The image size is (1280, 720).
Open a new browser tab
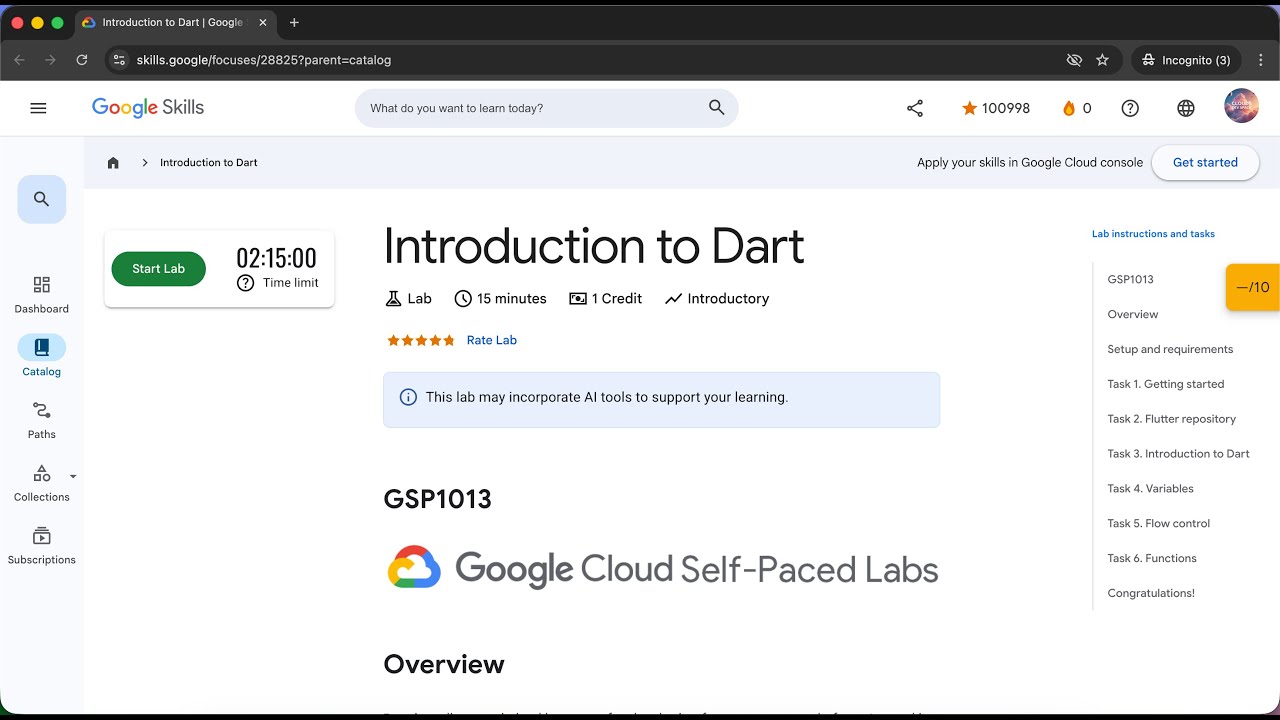294,22
